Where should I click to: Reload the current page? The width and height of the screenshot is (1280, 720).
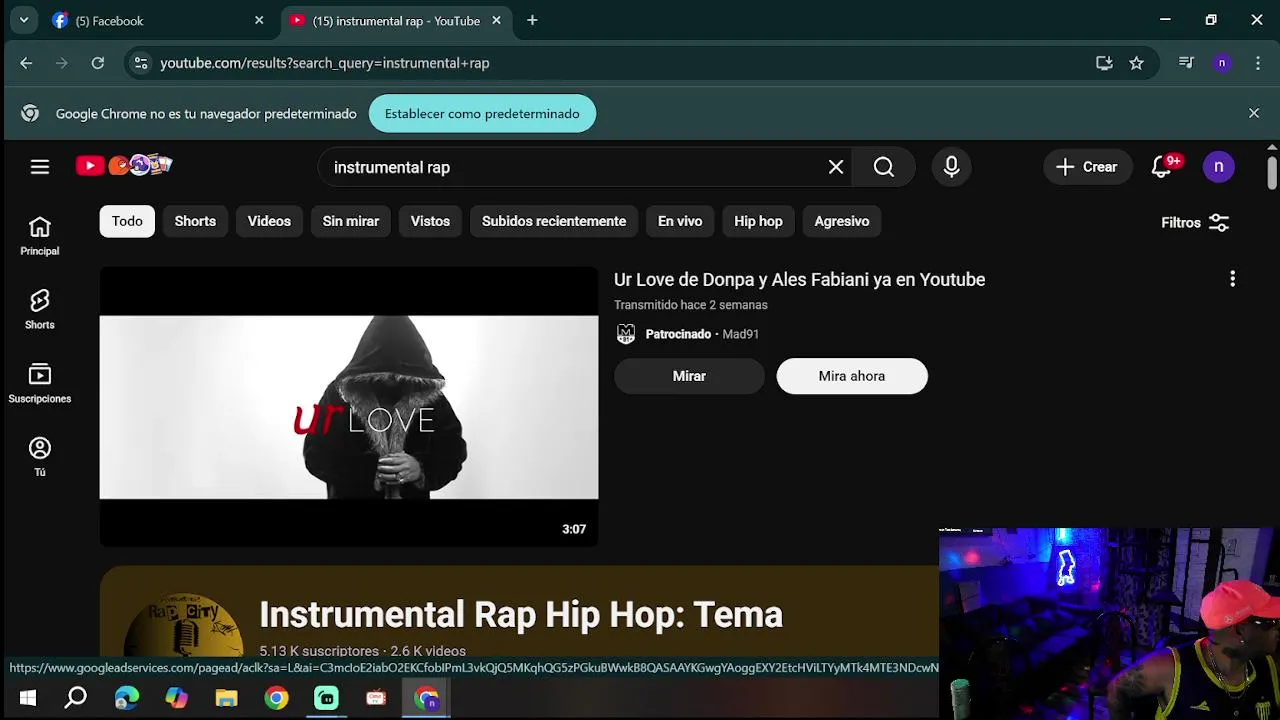(x=98, y=63)
